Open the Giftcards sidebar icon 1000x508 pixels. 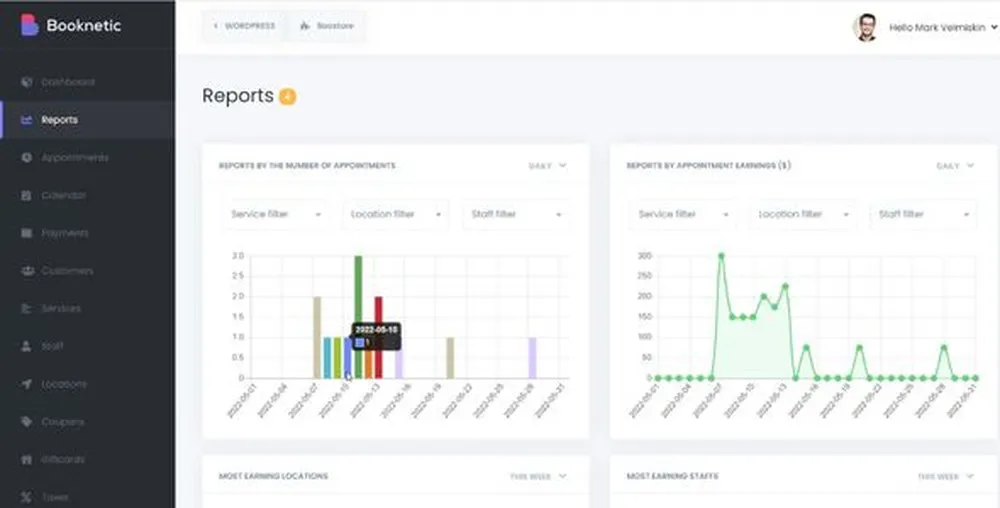point(27,460)
